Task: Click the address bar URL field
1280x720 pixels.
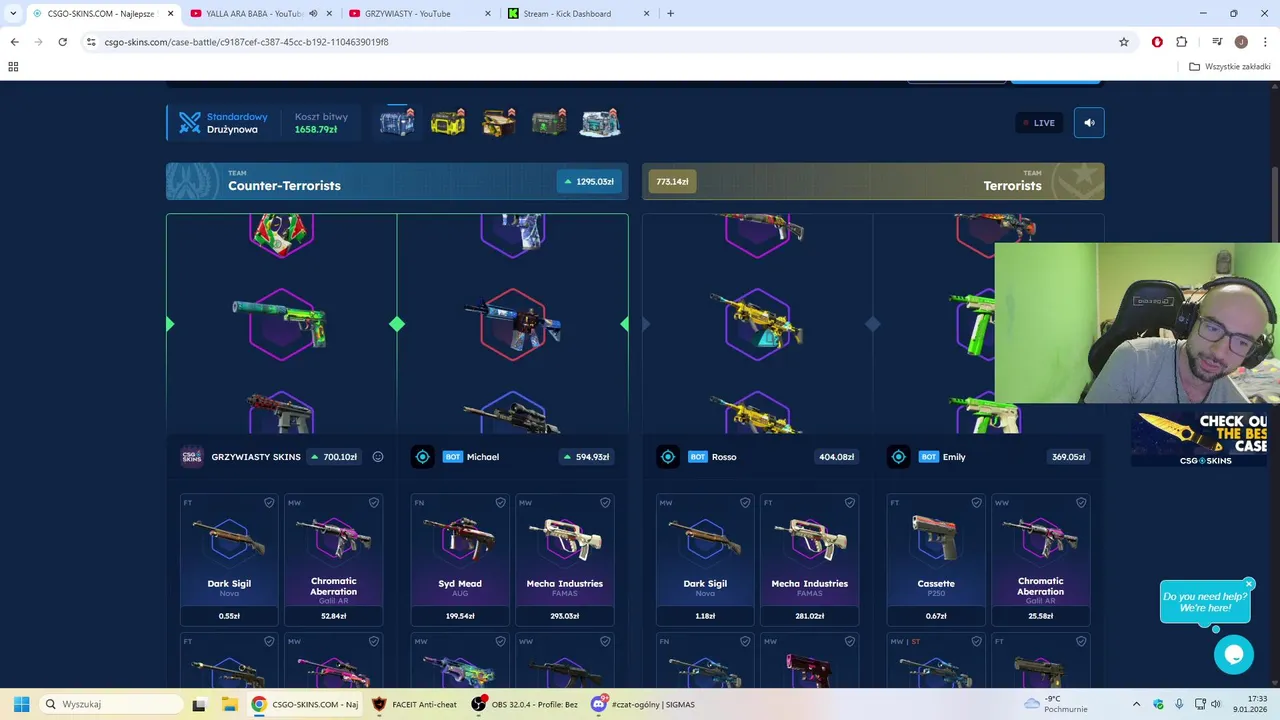Action: [x=600, y=42]
